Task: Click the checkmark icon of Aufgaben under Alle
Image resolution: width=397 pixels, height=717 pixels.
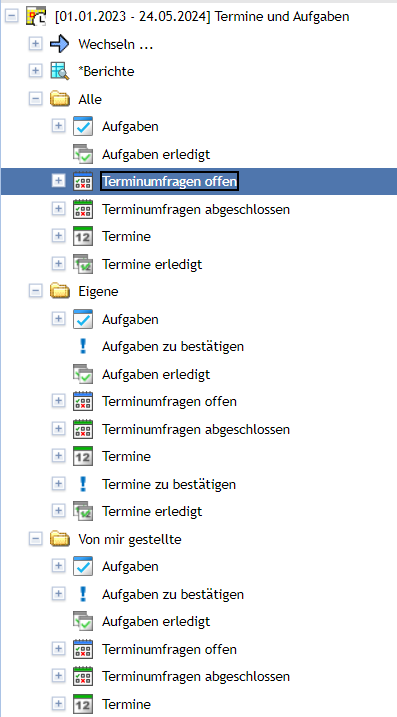Action: 83,126
